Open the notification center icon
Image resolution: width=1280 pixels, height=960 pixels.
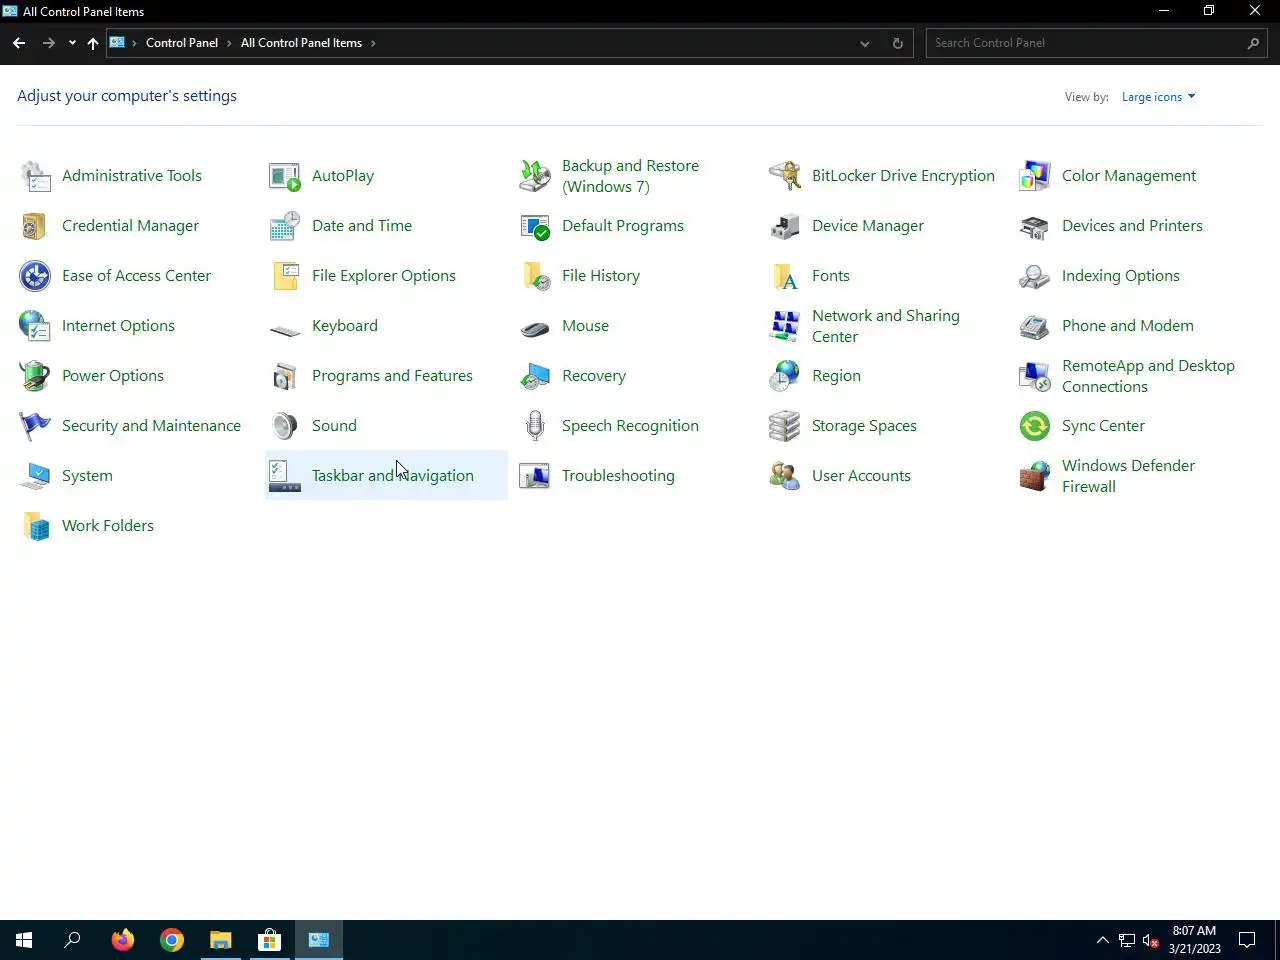tap(1247, 940)
